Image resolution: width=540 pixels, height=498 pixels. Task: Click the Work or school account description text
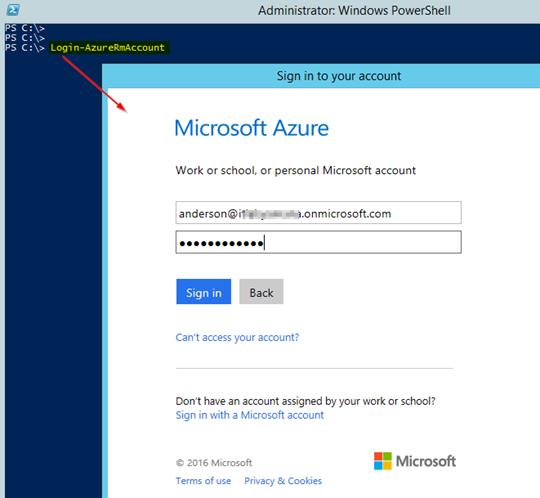pos(295,170)
